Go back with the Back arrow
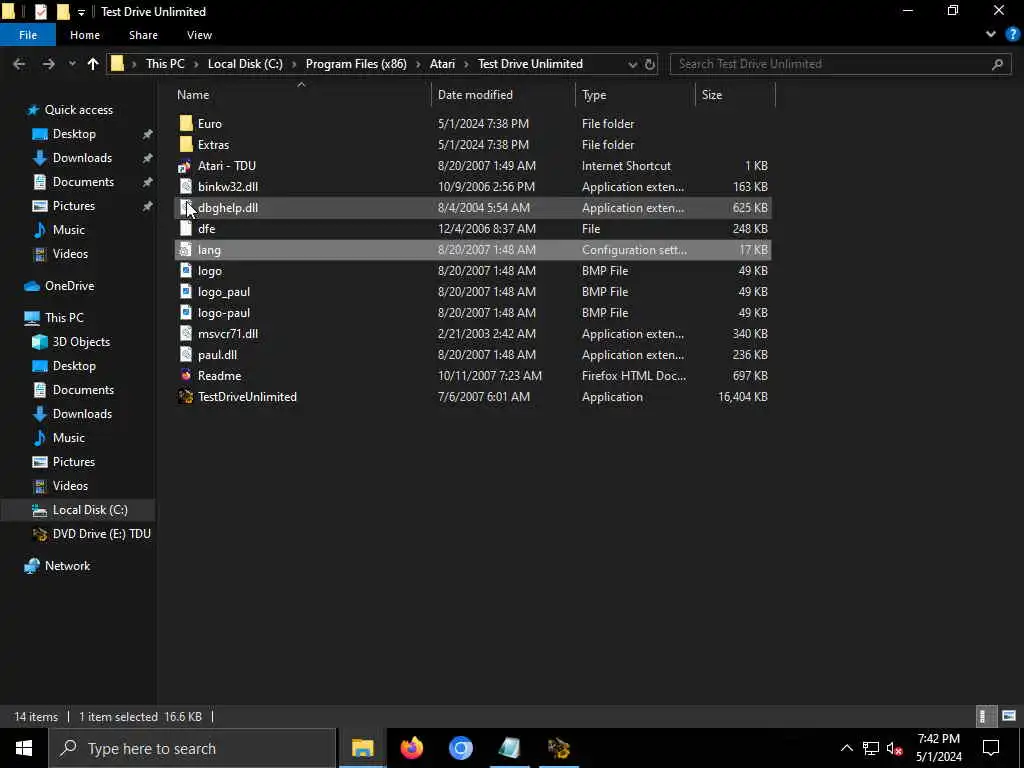Image resolution: width=1024 pixels, height=768 pixels. coord(20,64)
